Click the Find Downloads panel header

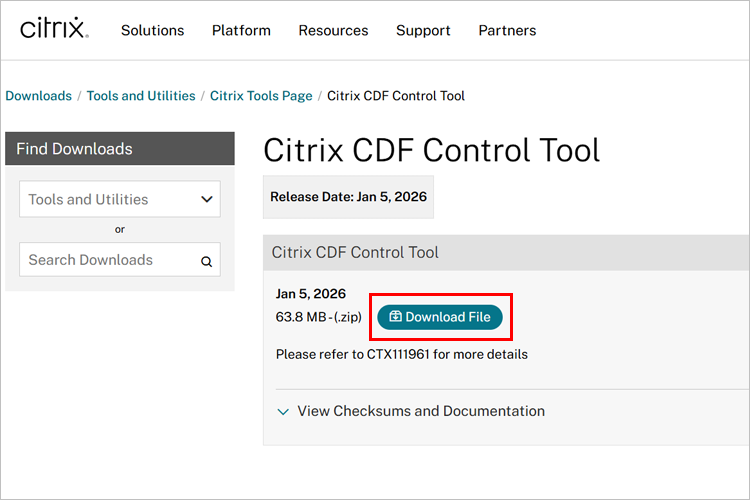[120, 149]
